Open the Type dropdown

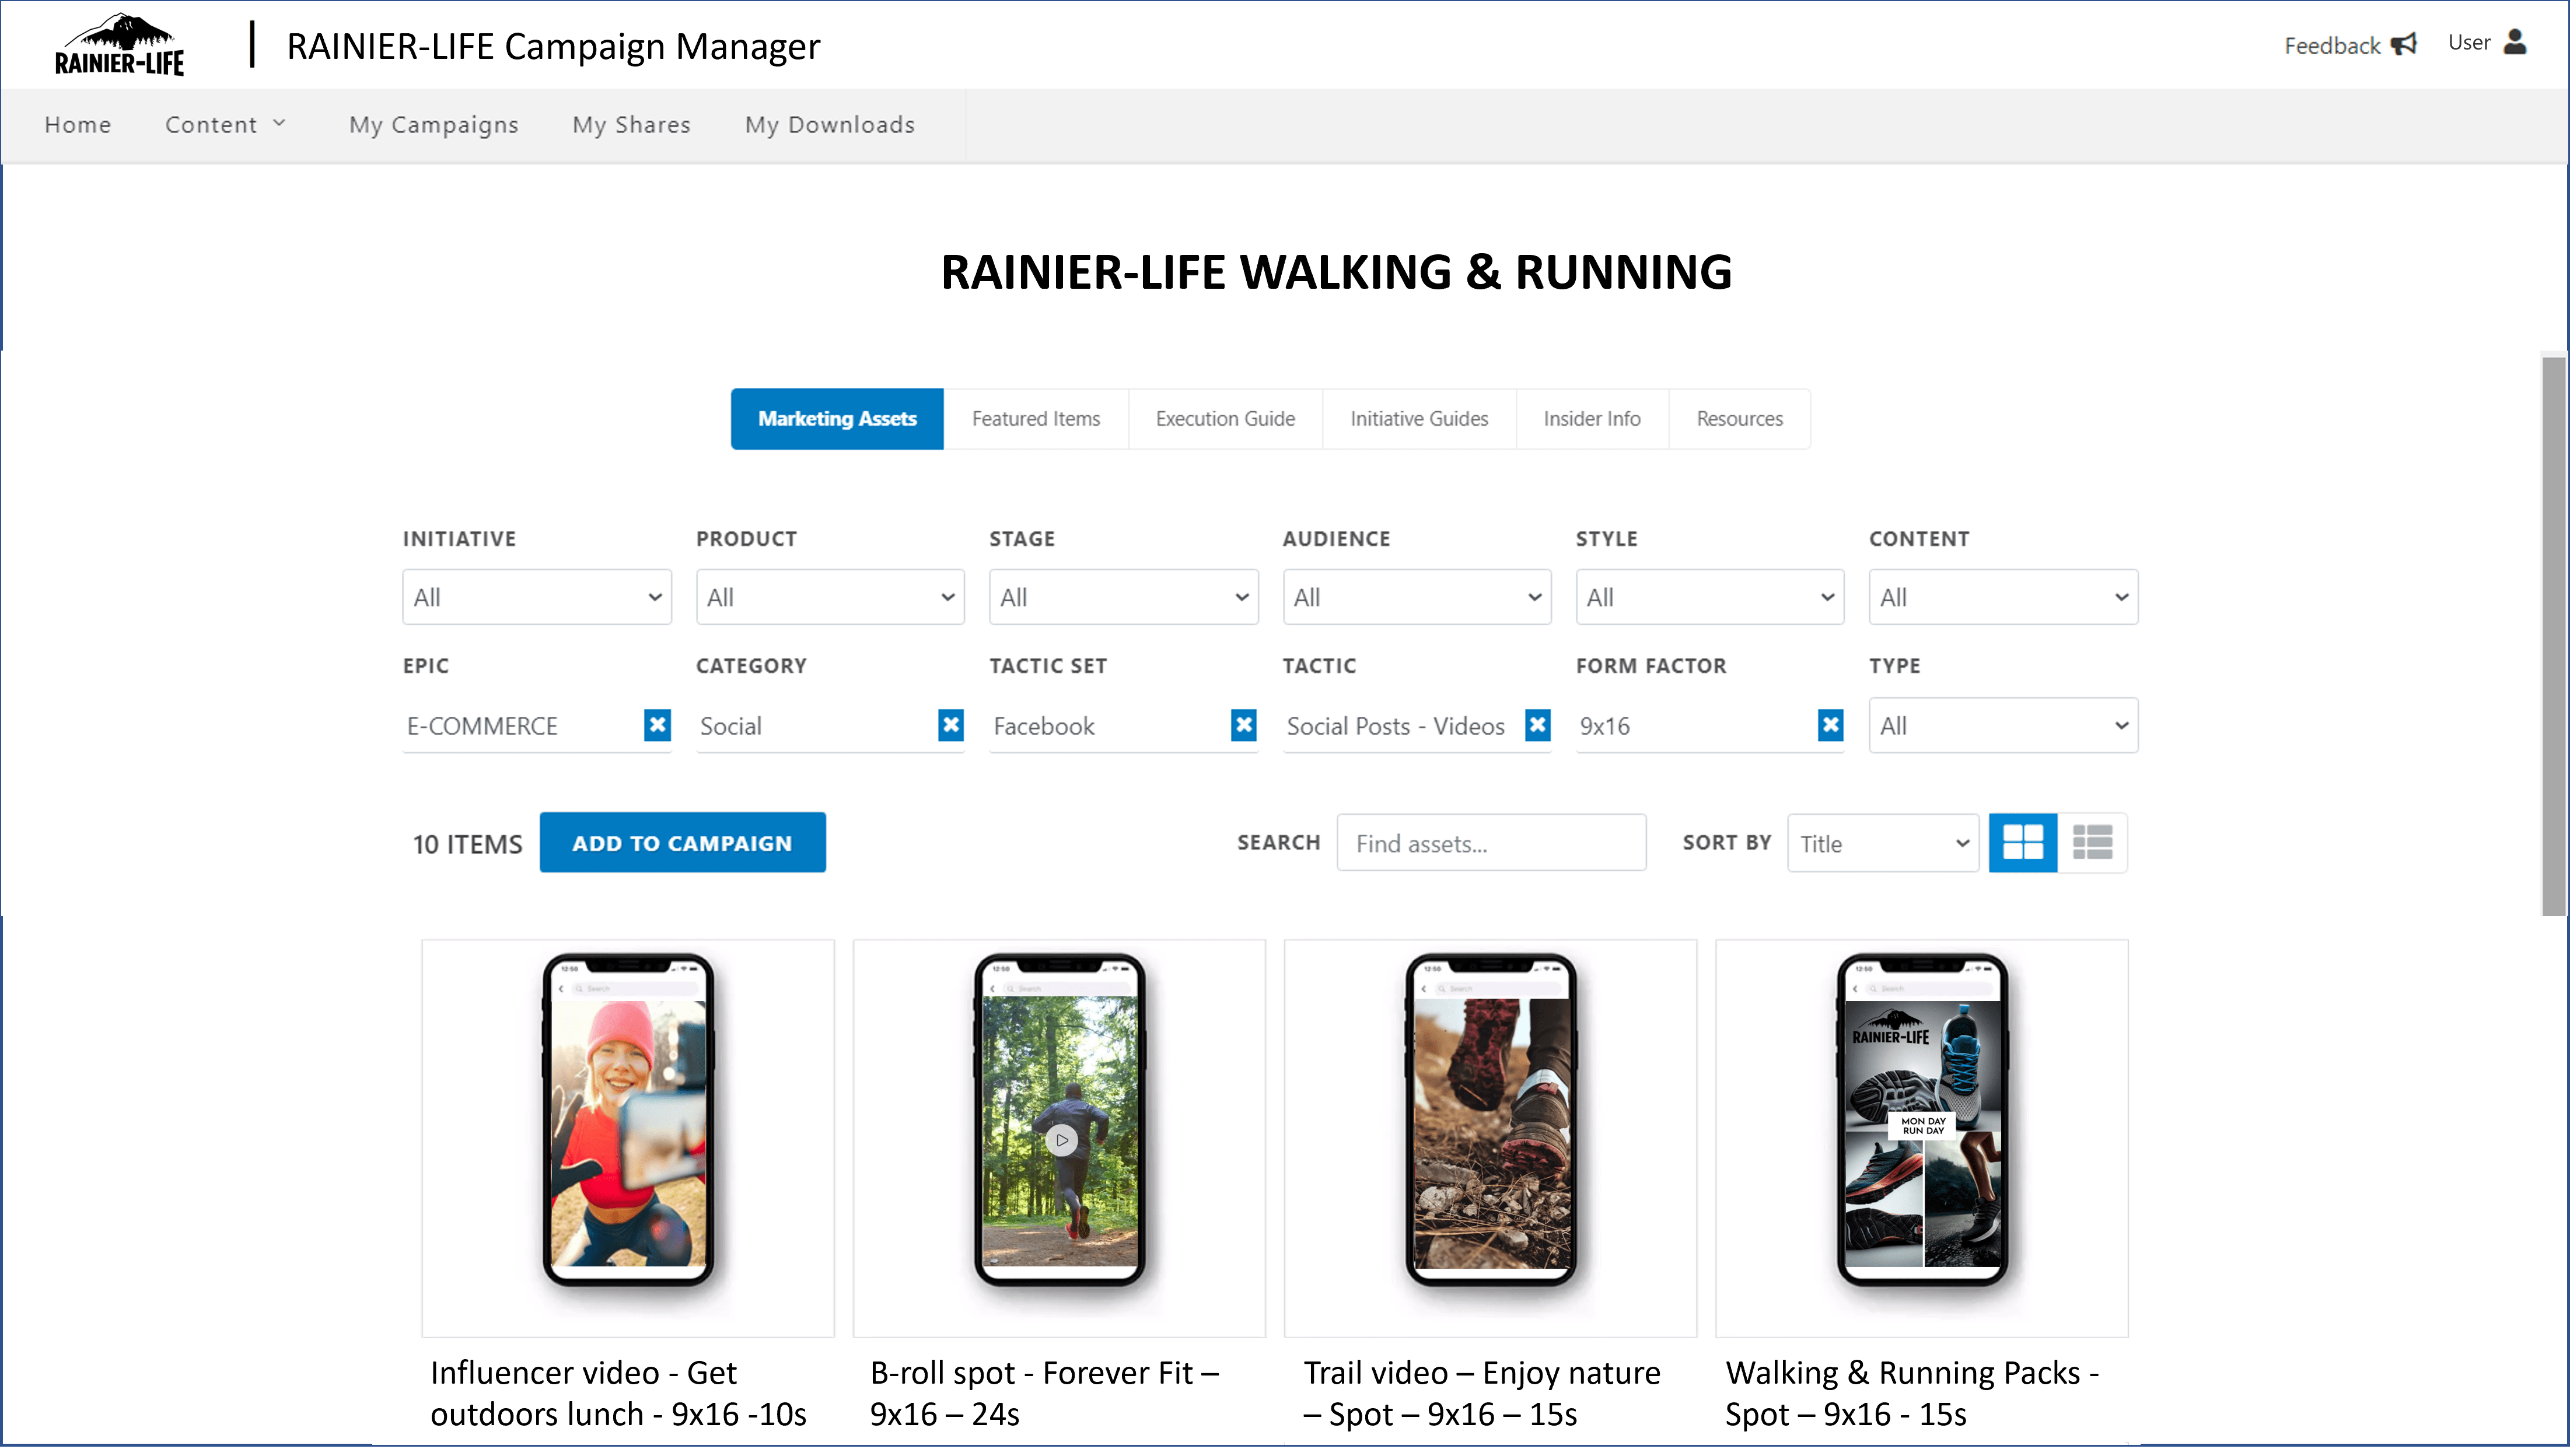(2003, 726)
